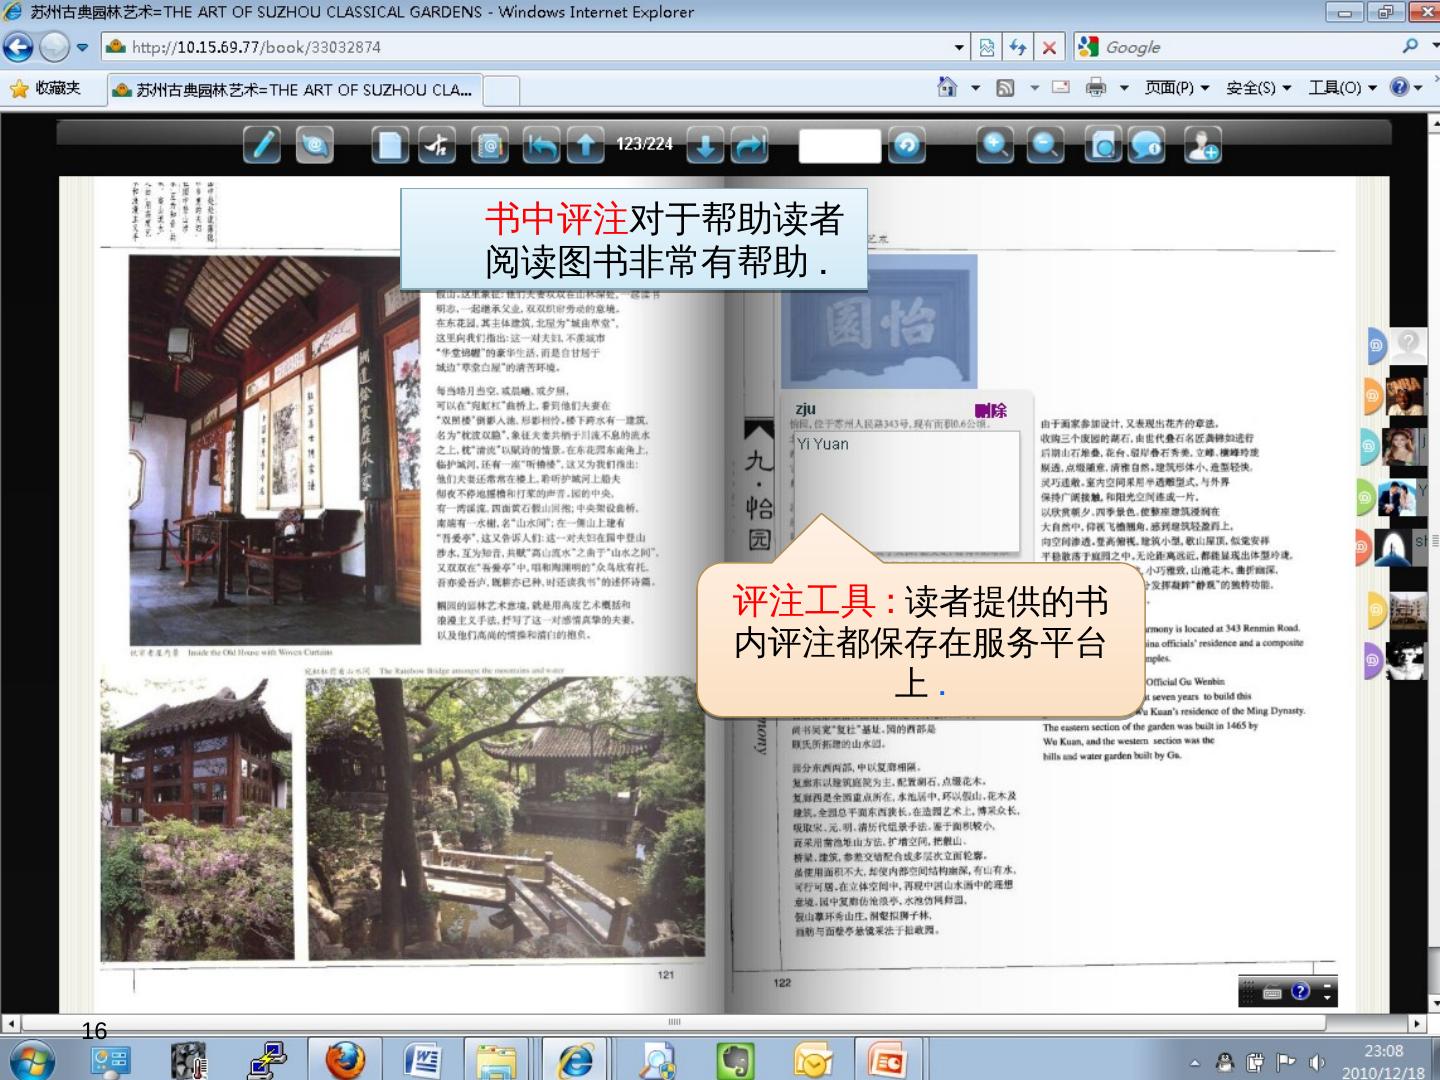This screenshot has width=1440, height=1080.
Task: Select the pencil annotation tool
Action: pyautogui.click(x=262, y=145)
